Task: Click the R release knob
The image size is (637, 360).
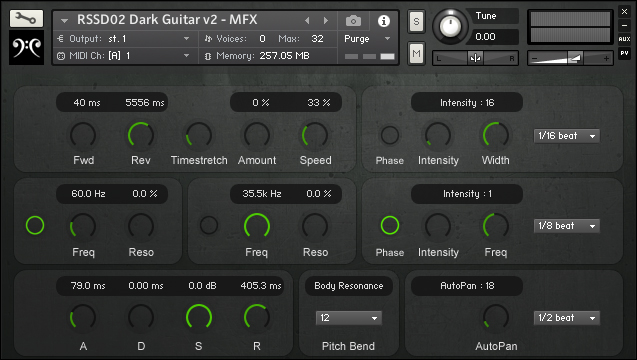Action: coord(257,317)
